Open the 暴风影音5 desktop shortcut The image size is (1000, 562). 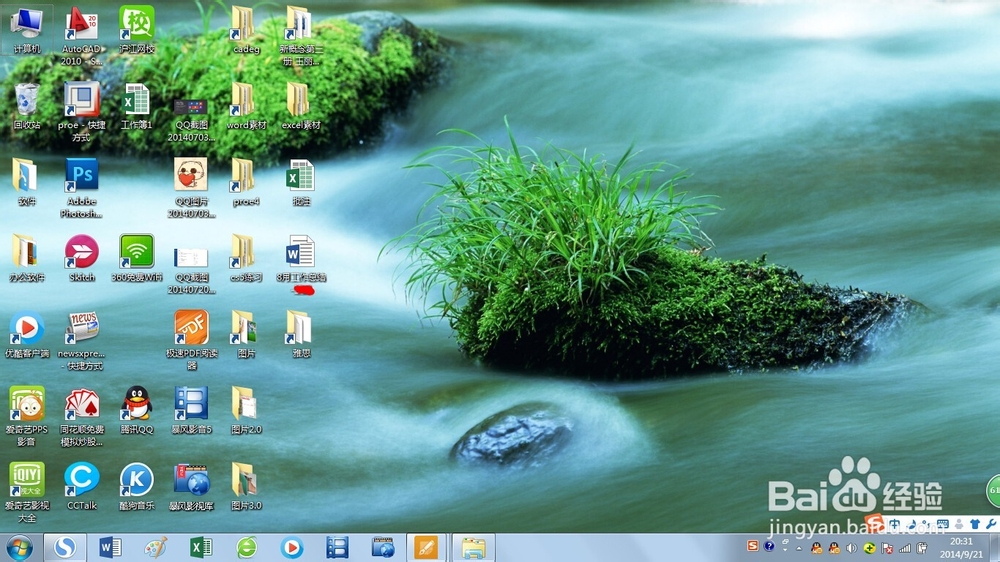(x=191, y=410)
